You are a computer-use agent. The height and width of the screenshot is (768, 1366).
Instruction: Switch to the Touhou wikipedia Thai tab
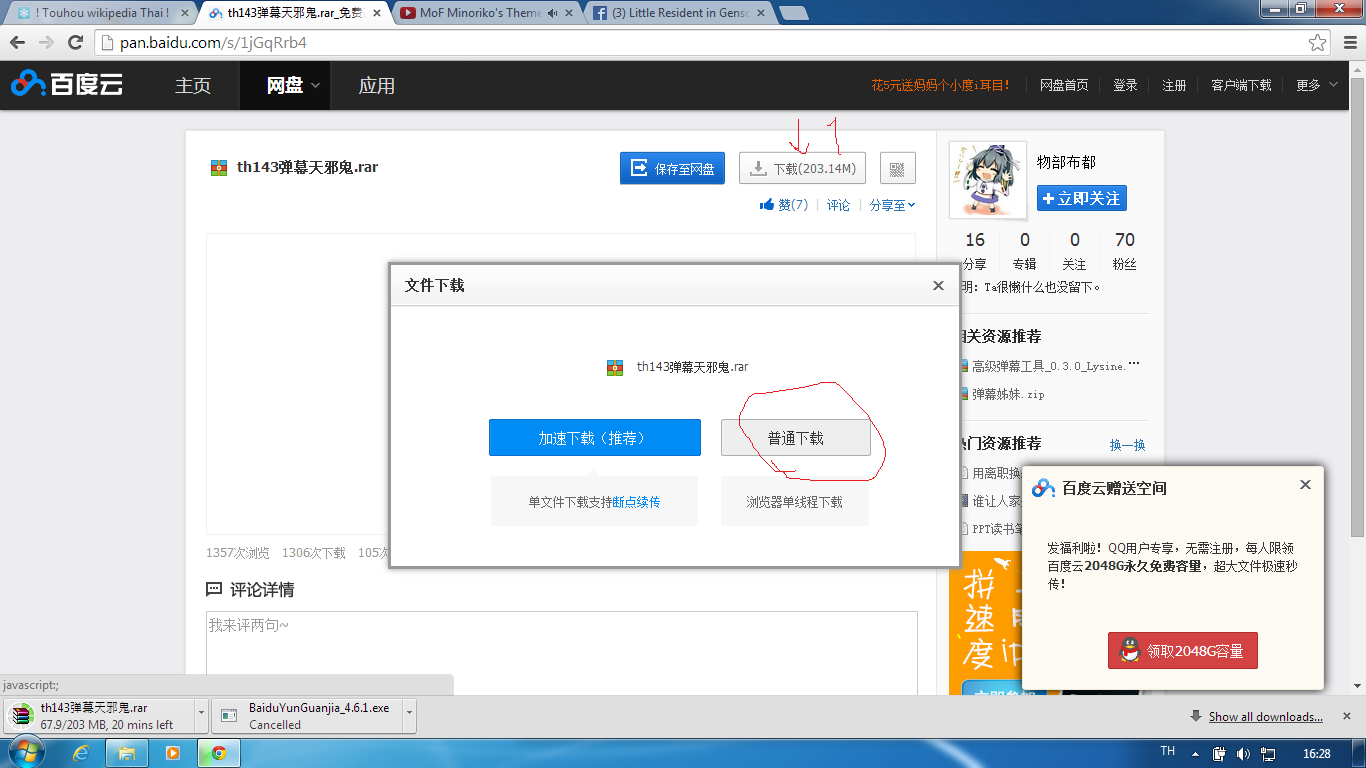(x=100, y=13)
